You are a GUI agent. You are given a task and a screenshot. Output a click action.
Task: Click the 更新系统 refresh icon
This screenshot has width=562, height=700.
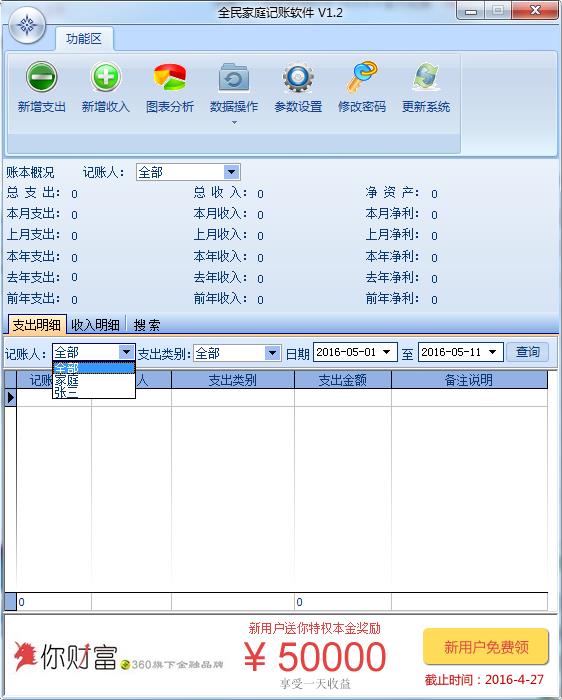click(x=426, y=77)
